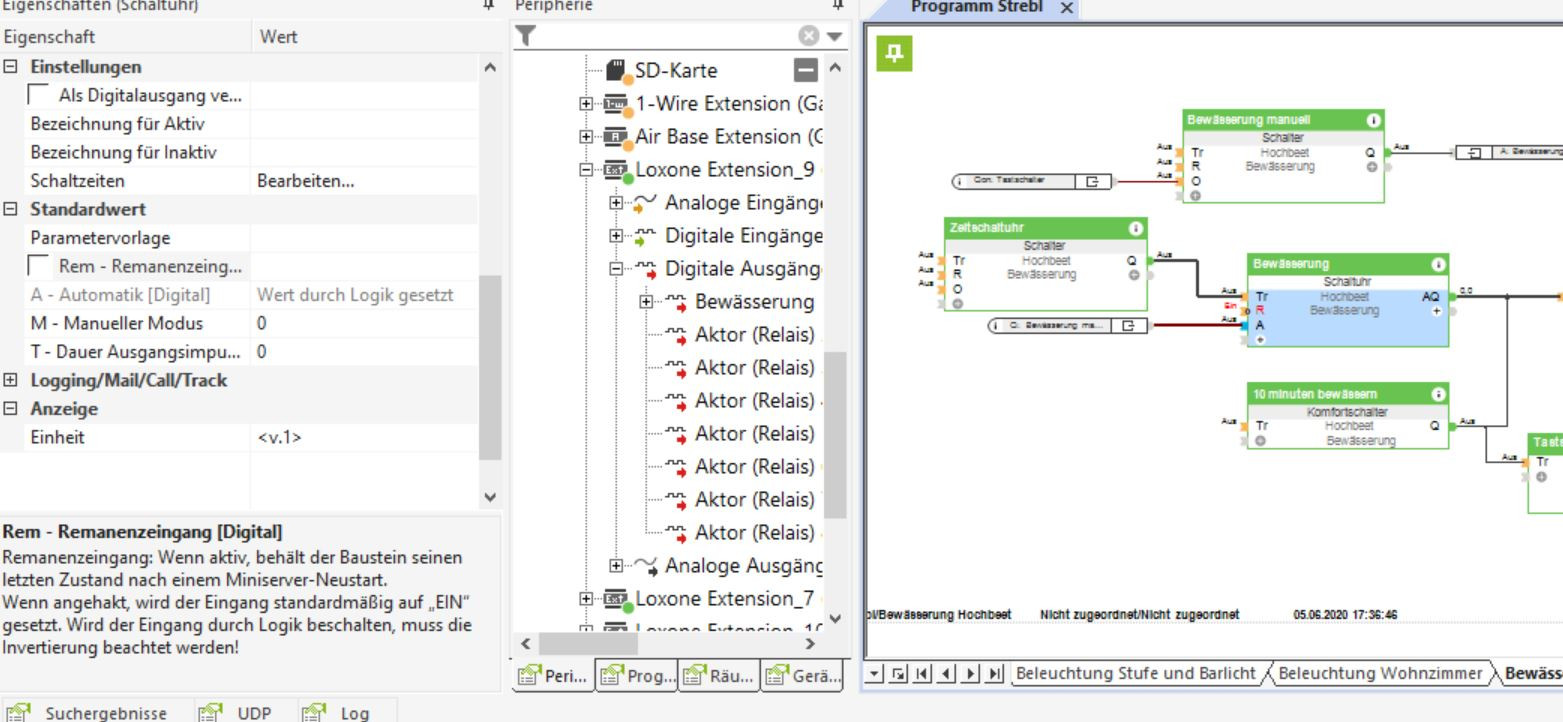Select the Bewässerung manuell block header
Viewport: 1563px width, 722px height.
click(1284, 120)
